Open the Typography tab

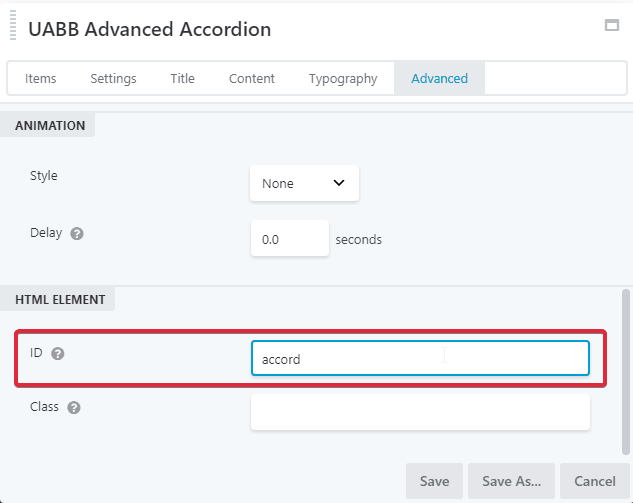[x=343, y=79]
